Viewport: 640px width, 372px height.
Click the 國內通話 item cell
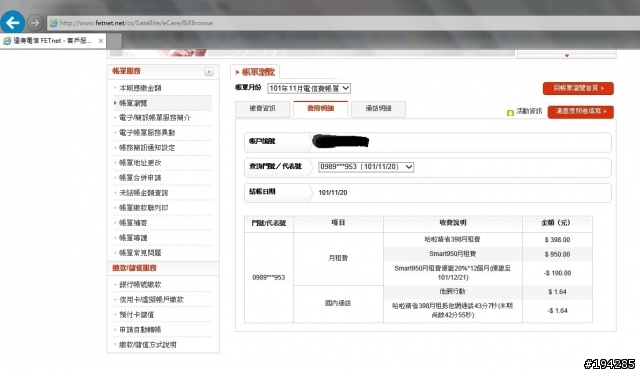(x=338, y=303)
